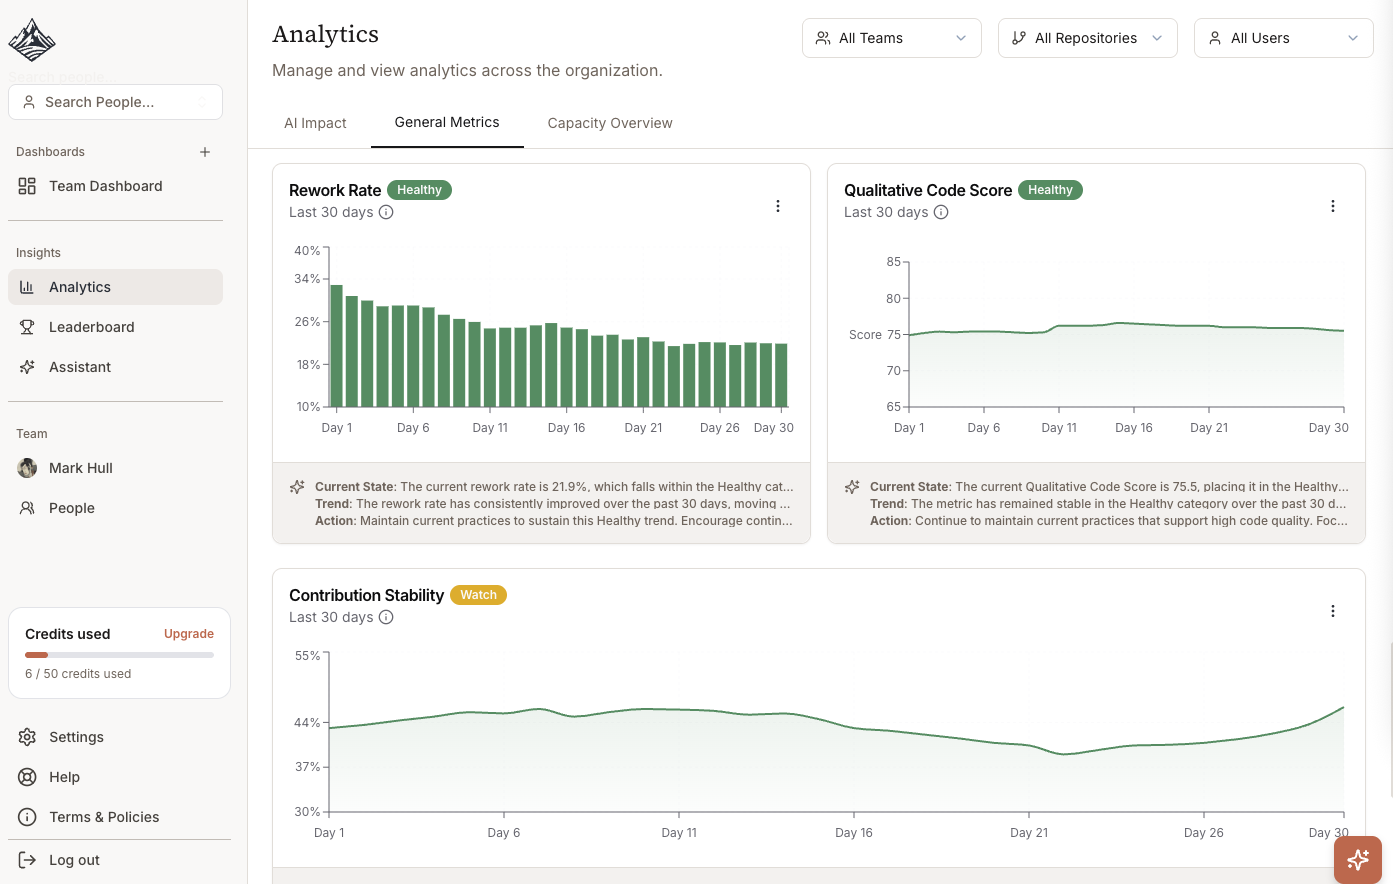Open the Assistant page
Viewport: 1393px width, 884px height.
click(x=115, y=367)
